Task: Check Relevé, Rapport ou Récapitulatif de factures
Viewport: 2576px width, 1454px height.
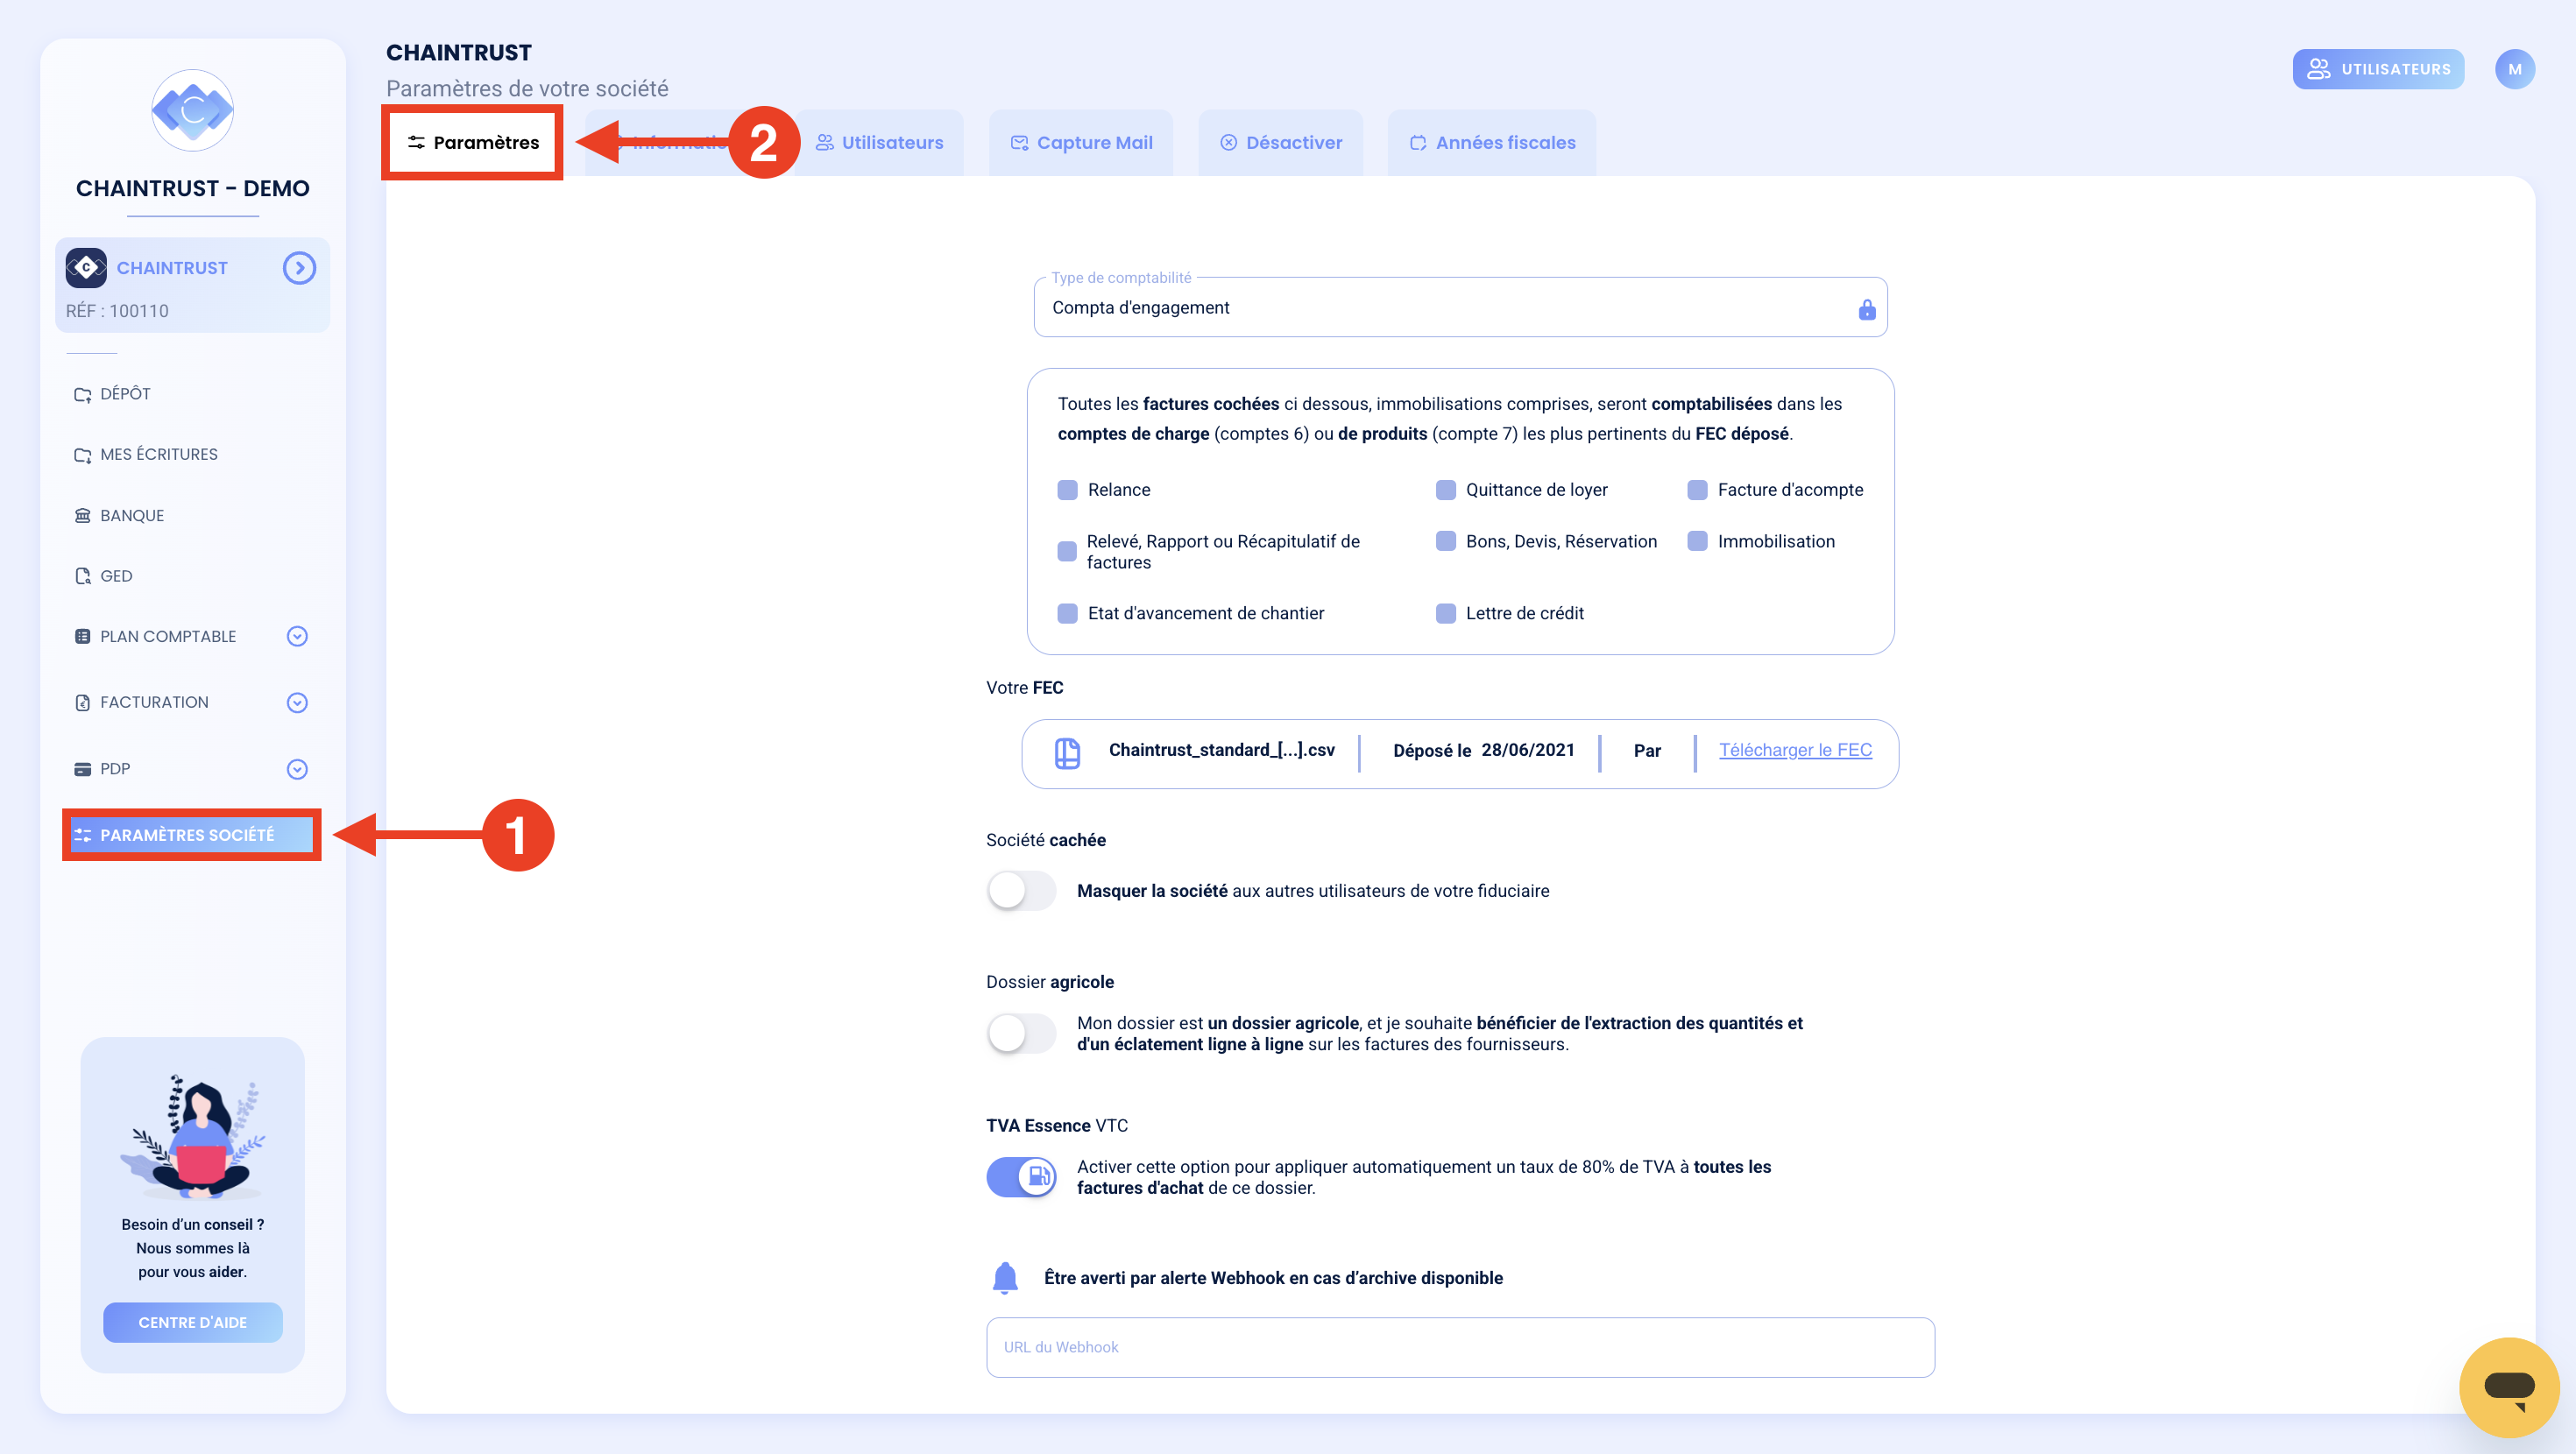Action: (1067, 551)
